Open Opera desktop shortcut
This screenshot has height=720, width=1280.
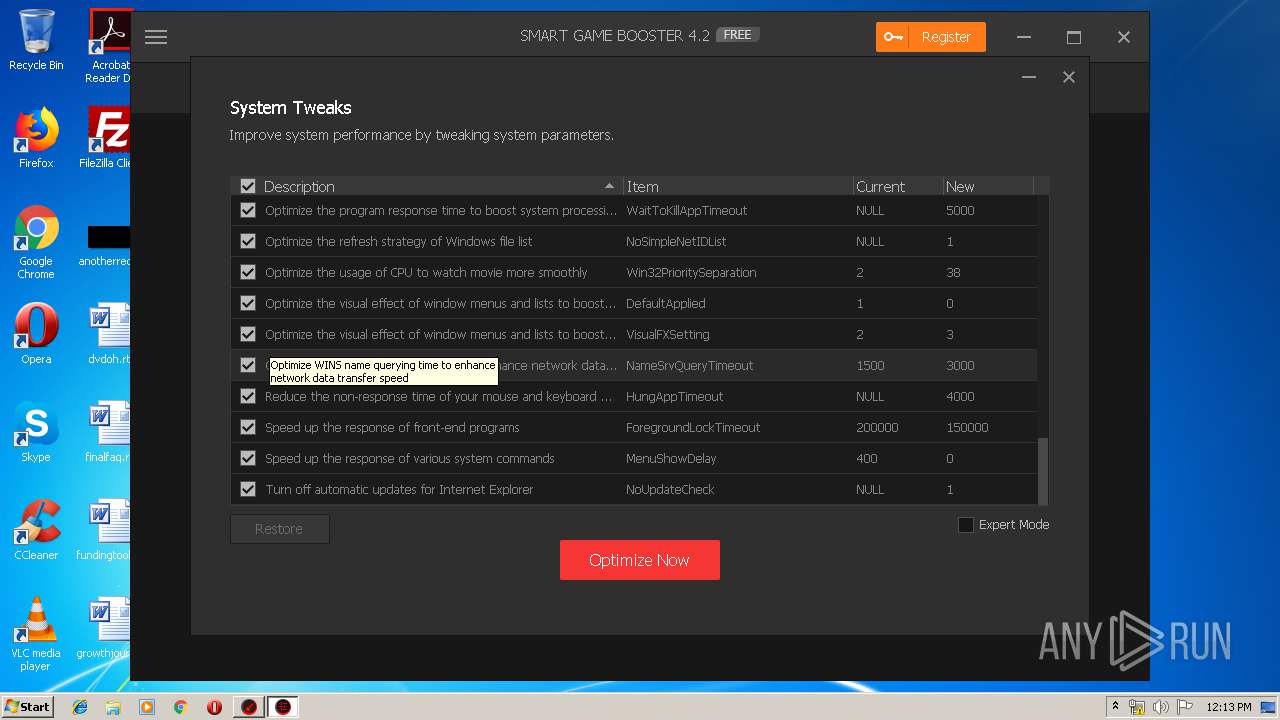pos(36,334)
